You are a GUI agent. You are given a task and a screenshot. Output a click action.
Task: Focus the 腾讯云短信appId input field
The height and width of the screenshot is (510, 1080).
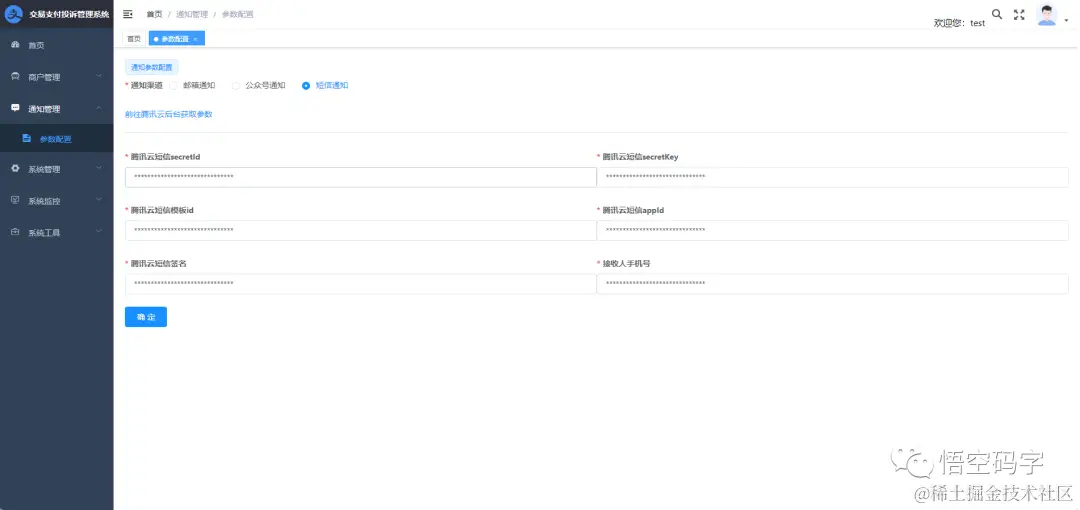pyautogui.click(x=832, y=230)
